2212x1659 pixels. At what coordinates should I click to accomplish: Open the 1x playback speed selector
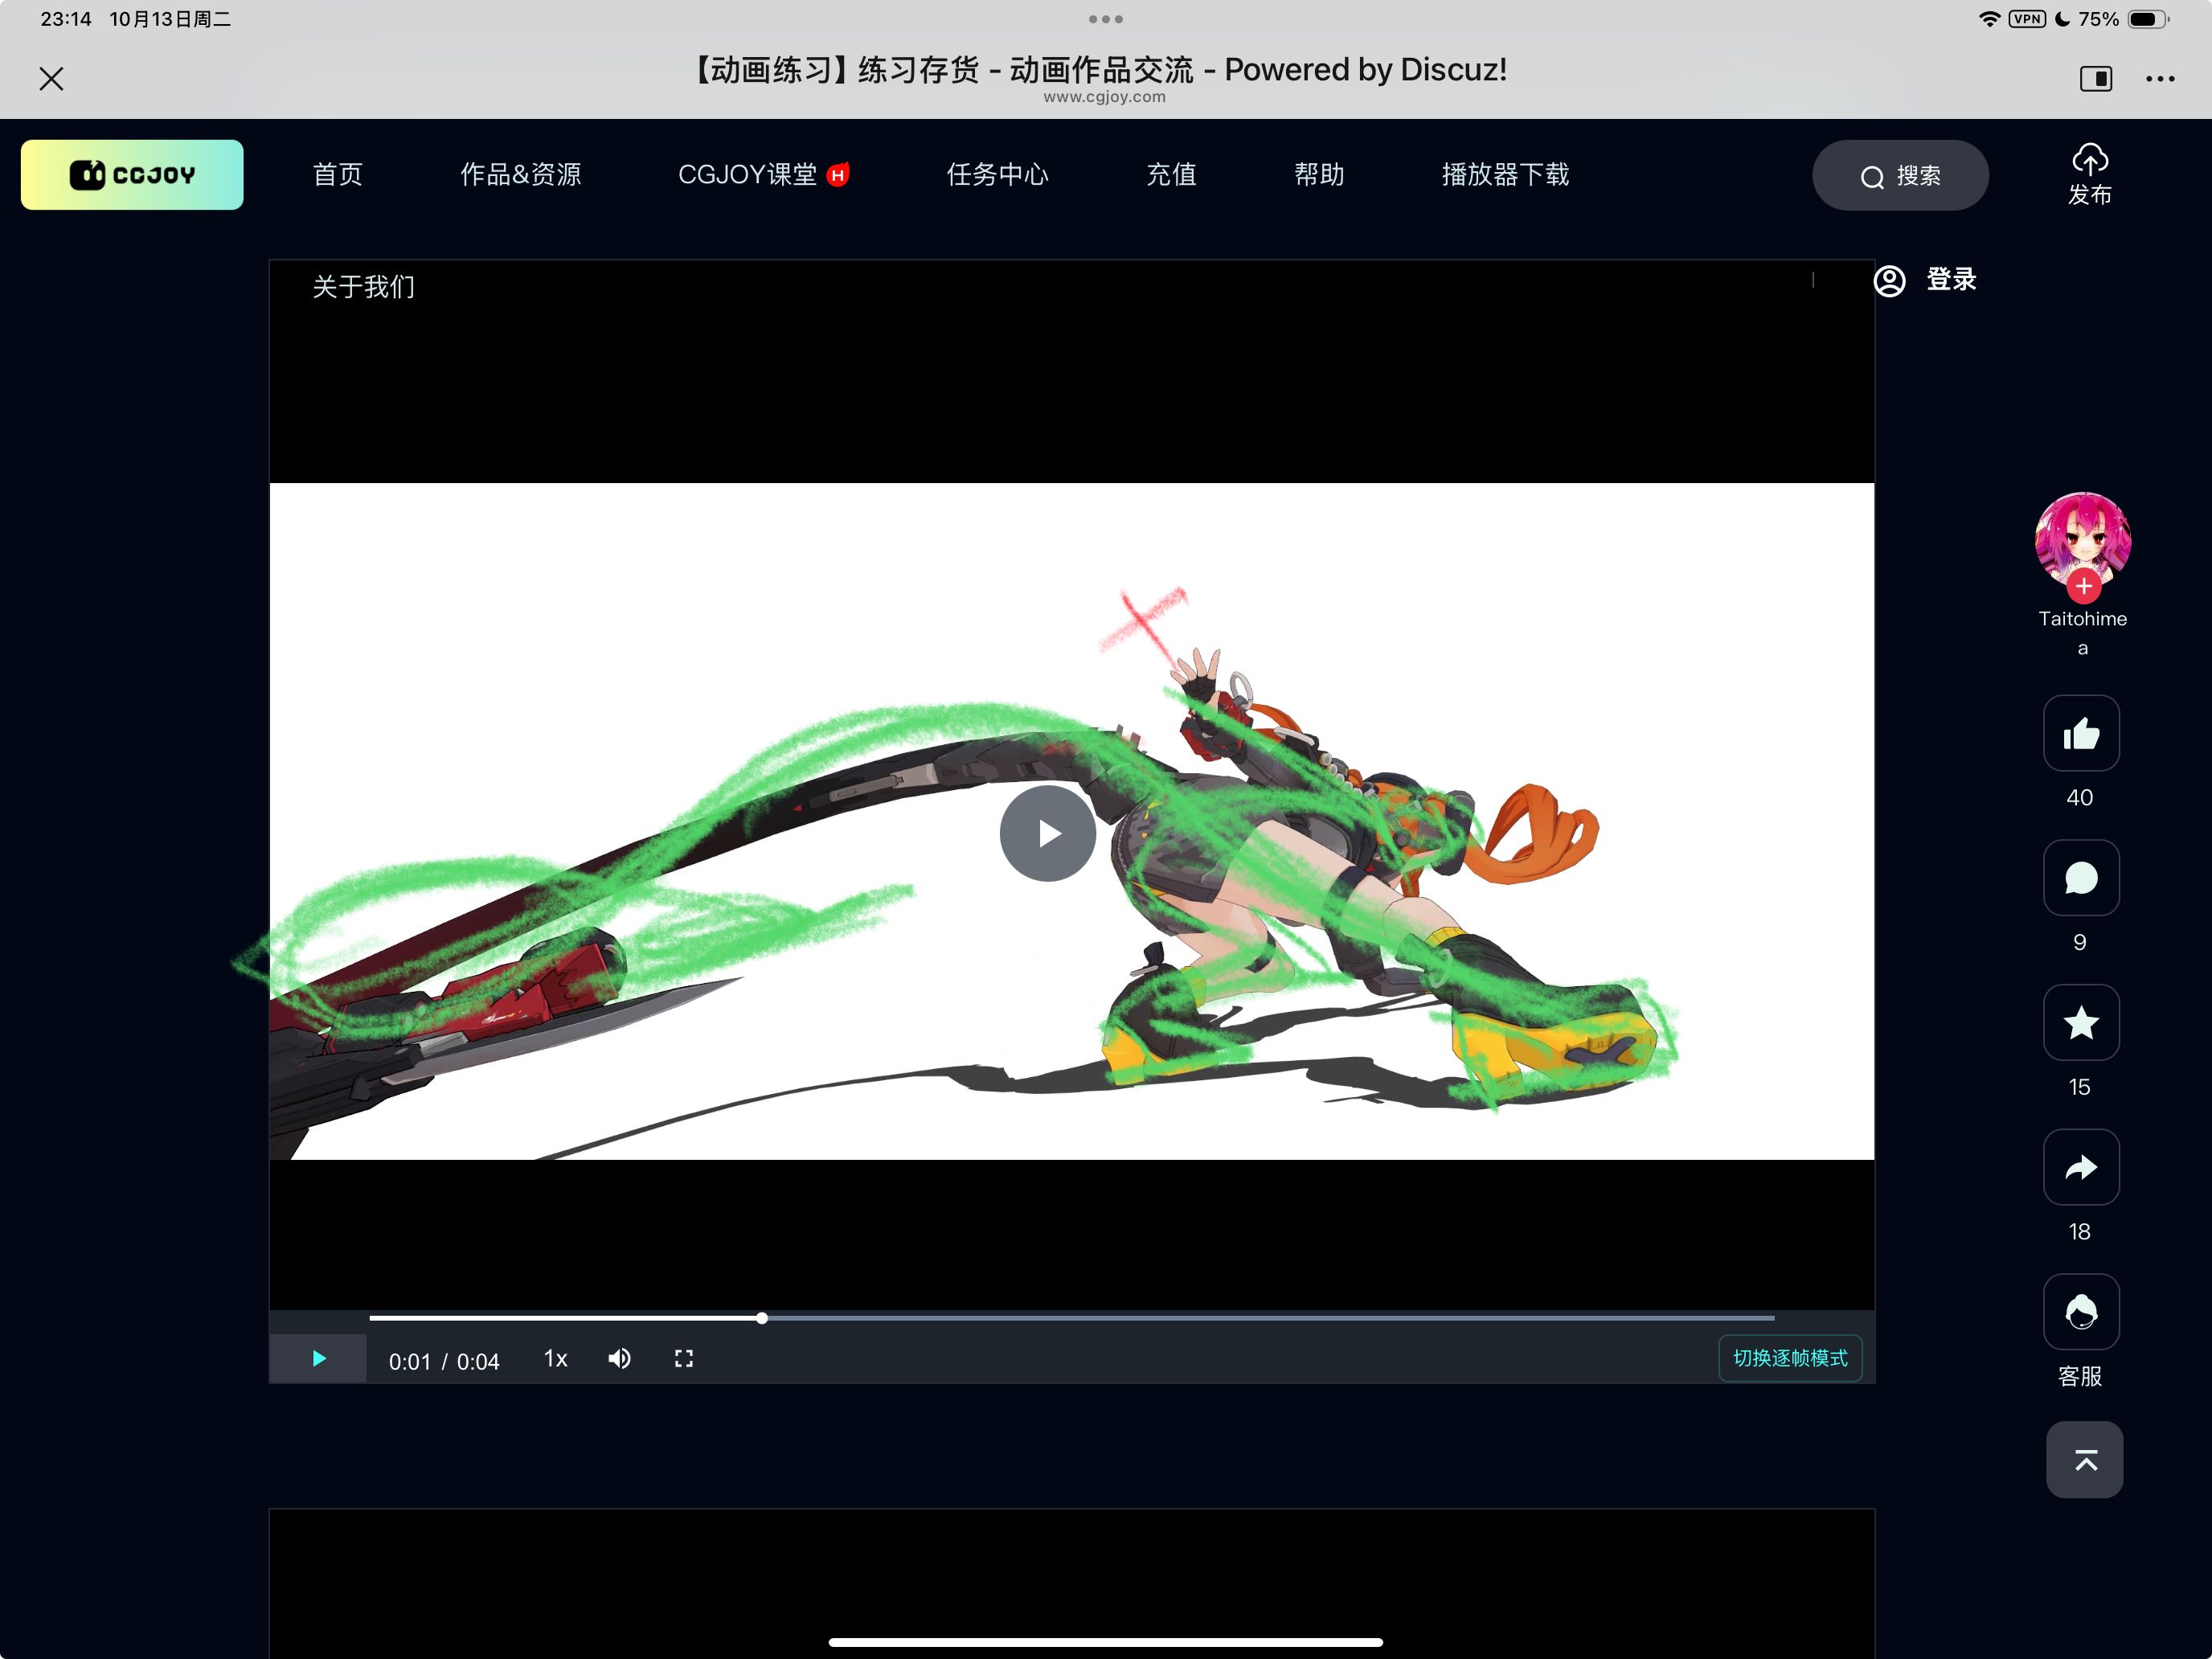(556, 1359)
